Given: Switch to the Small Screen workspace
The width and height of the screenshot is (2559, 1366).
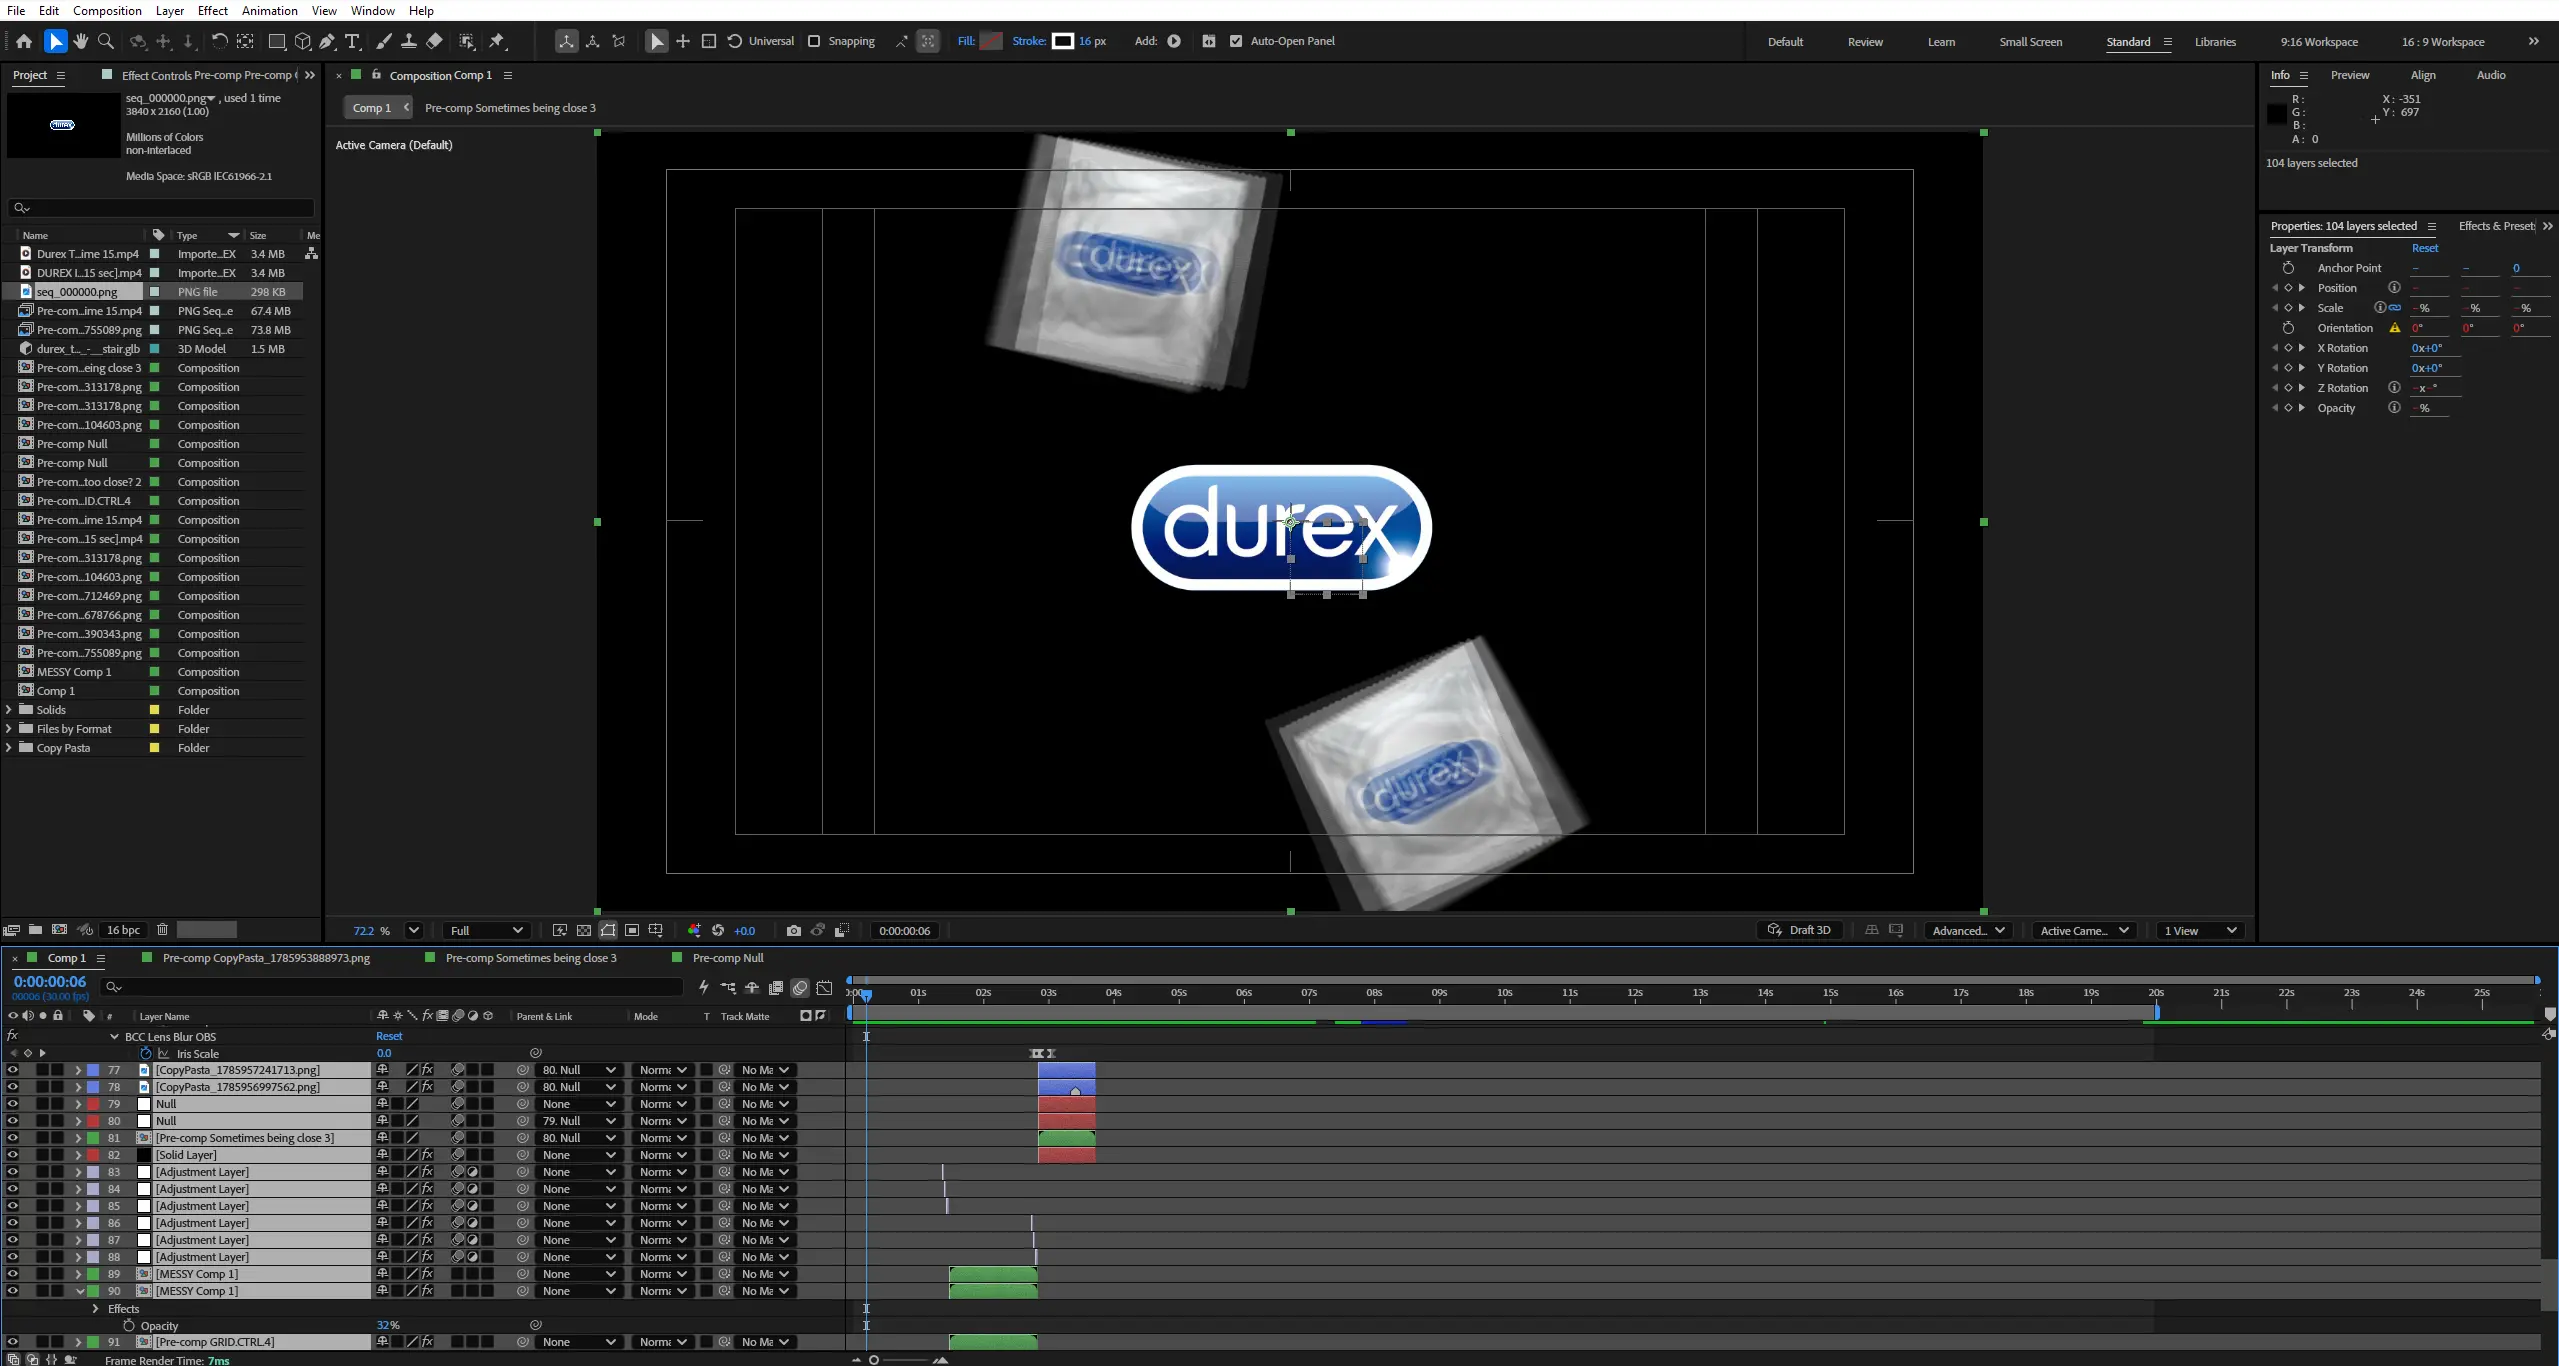Looking at the screenshot, I should (x=2030, y=42).
